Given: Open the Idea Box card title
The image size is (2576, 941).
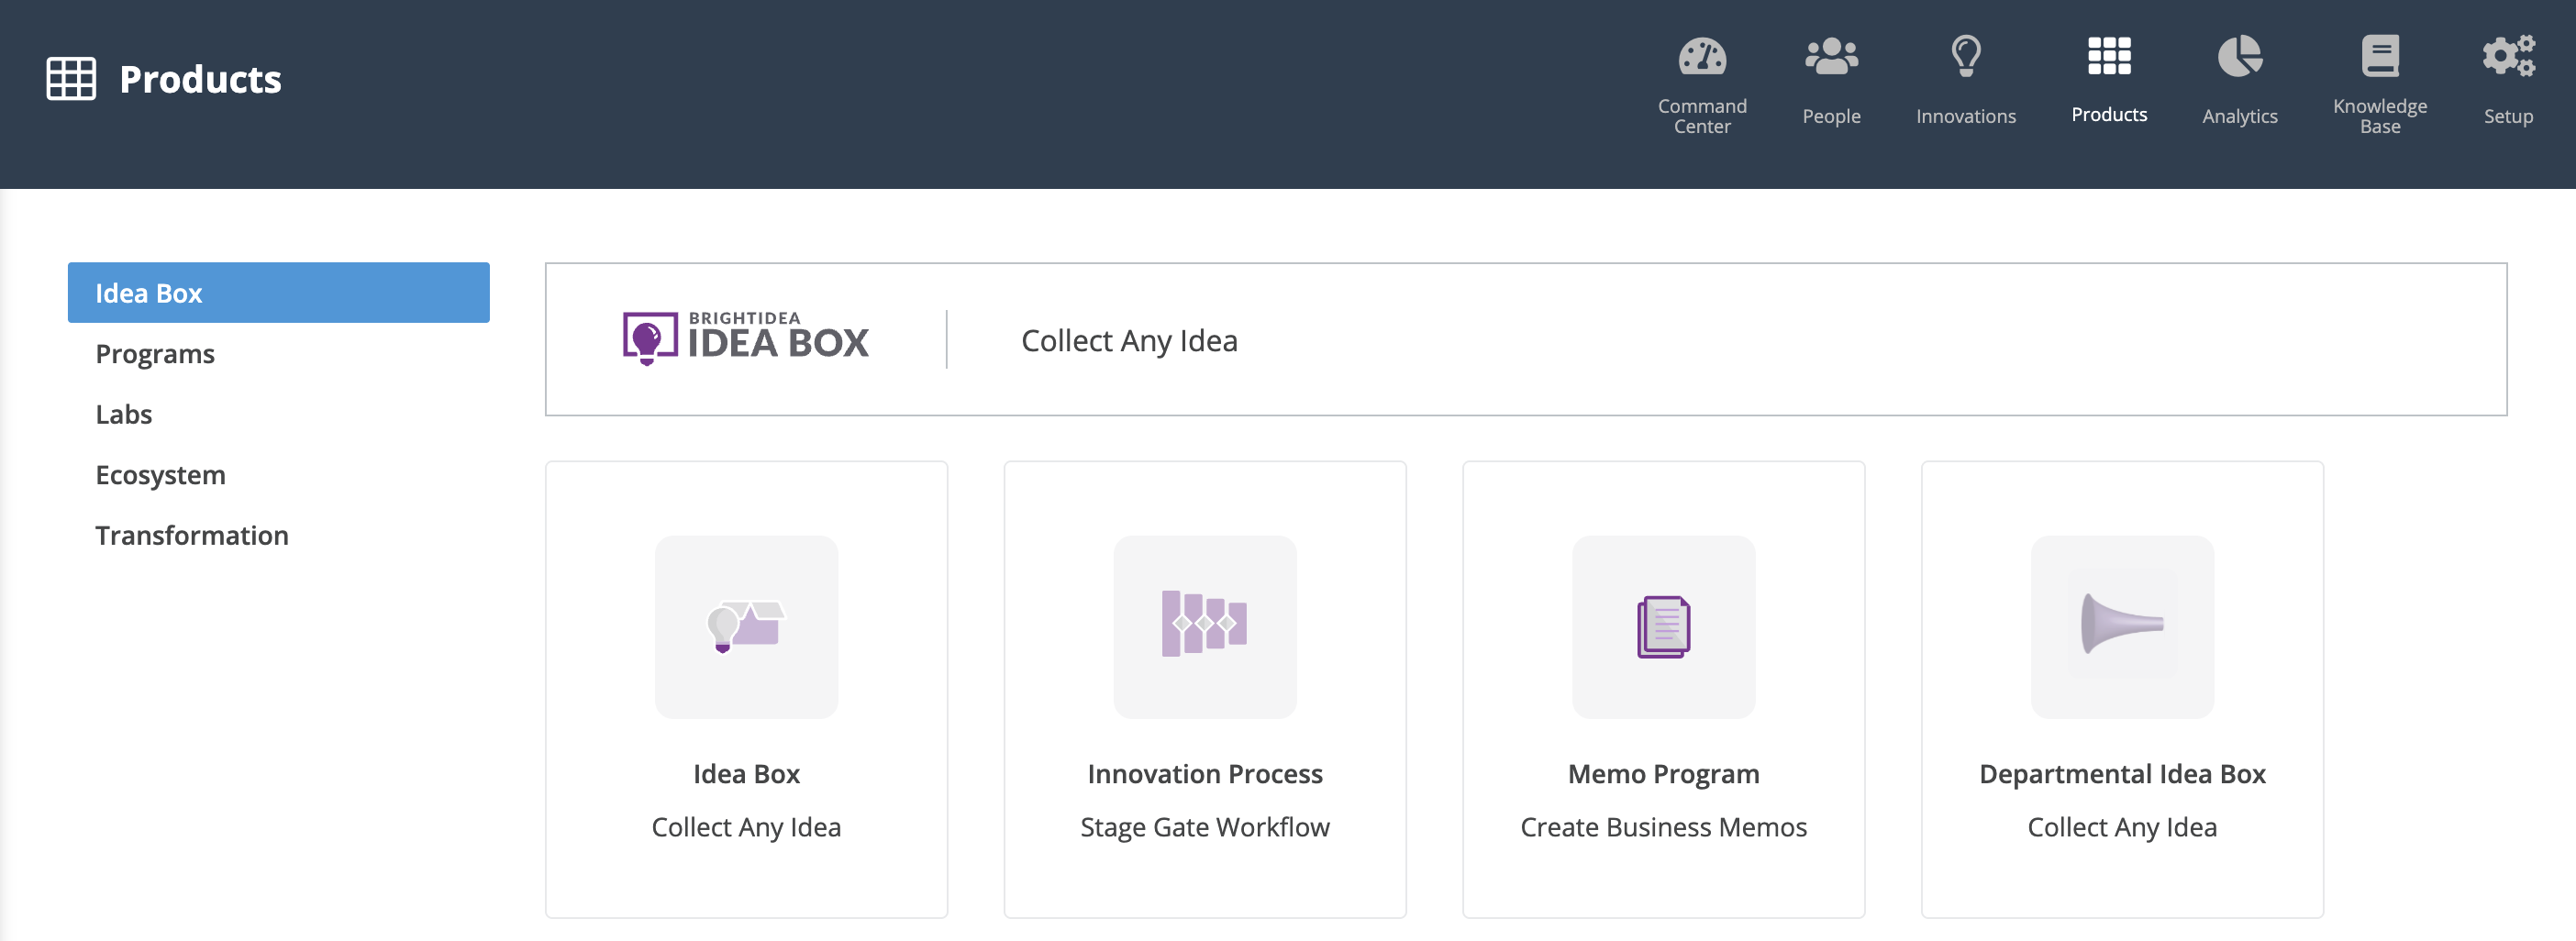Looking at the screenshot, I should [x=746, y=774].
